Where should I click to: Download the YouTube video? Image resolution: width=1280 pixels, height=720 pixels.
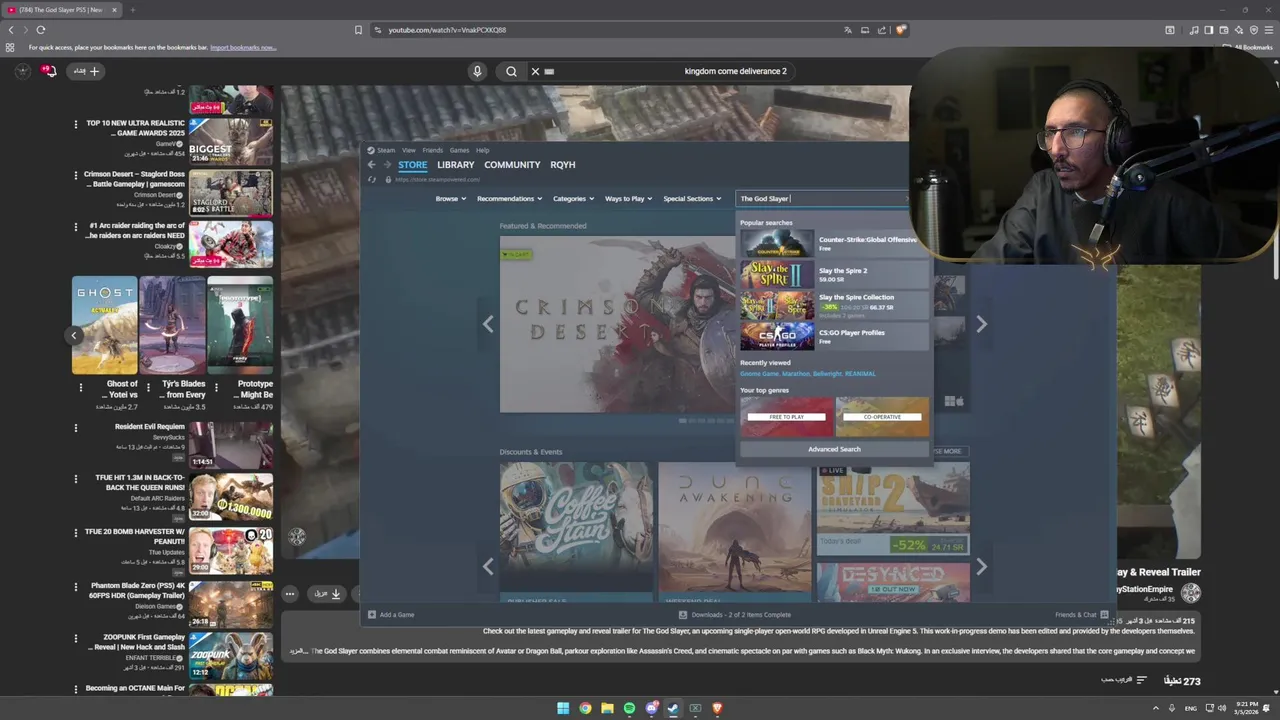click(326, 593)
